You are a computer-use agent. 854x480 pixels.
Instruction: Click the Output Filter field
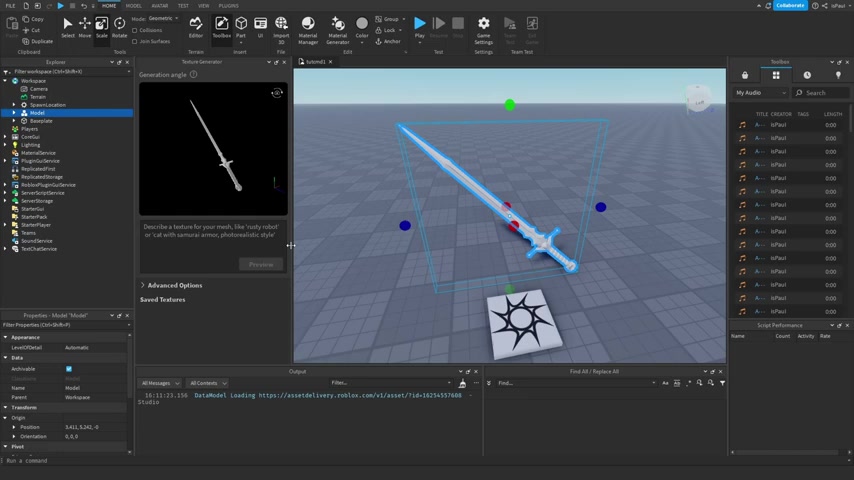coord(391,383)
